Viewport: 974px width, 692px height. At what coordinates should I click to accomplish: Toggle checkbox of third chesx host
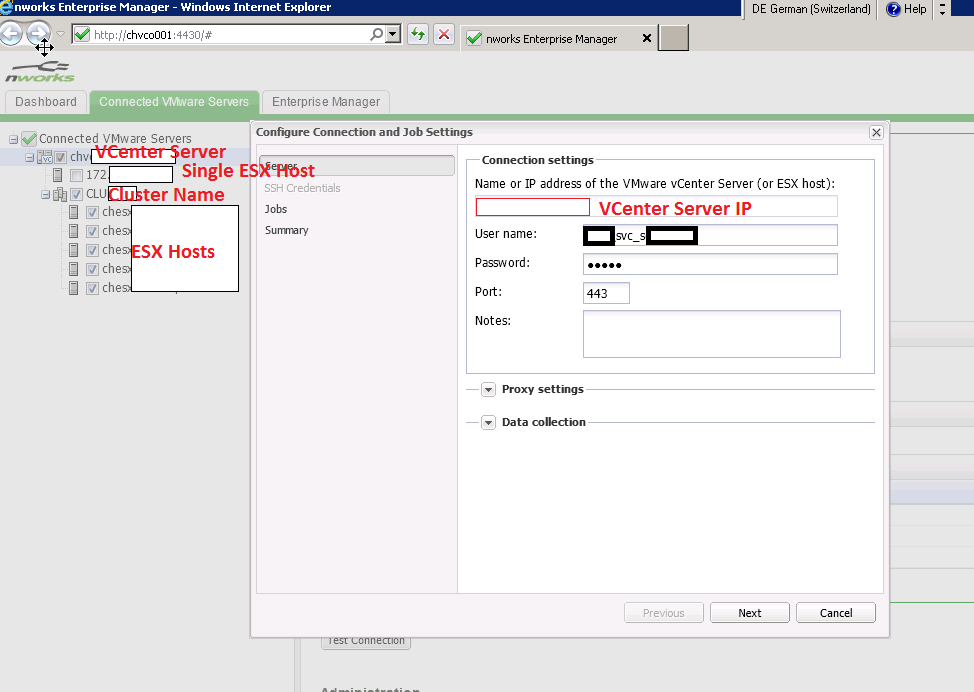[x=93, y=250]
